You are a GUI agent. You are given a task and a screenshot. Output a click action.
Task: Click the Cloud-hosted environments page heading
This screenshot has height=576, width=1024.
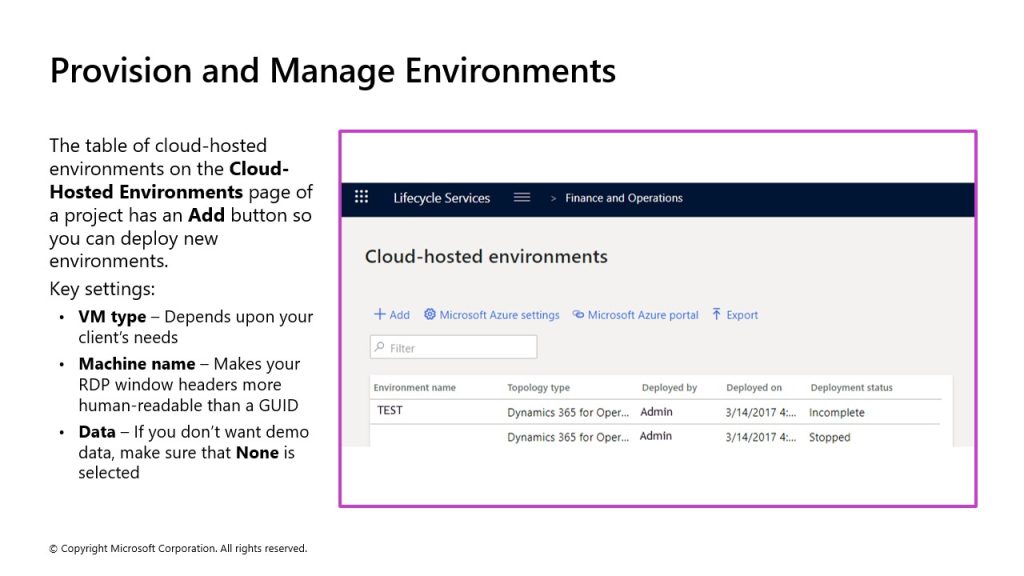(x=486, y=257)
